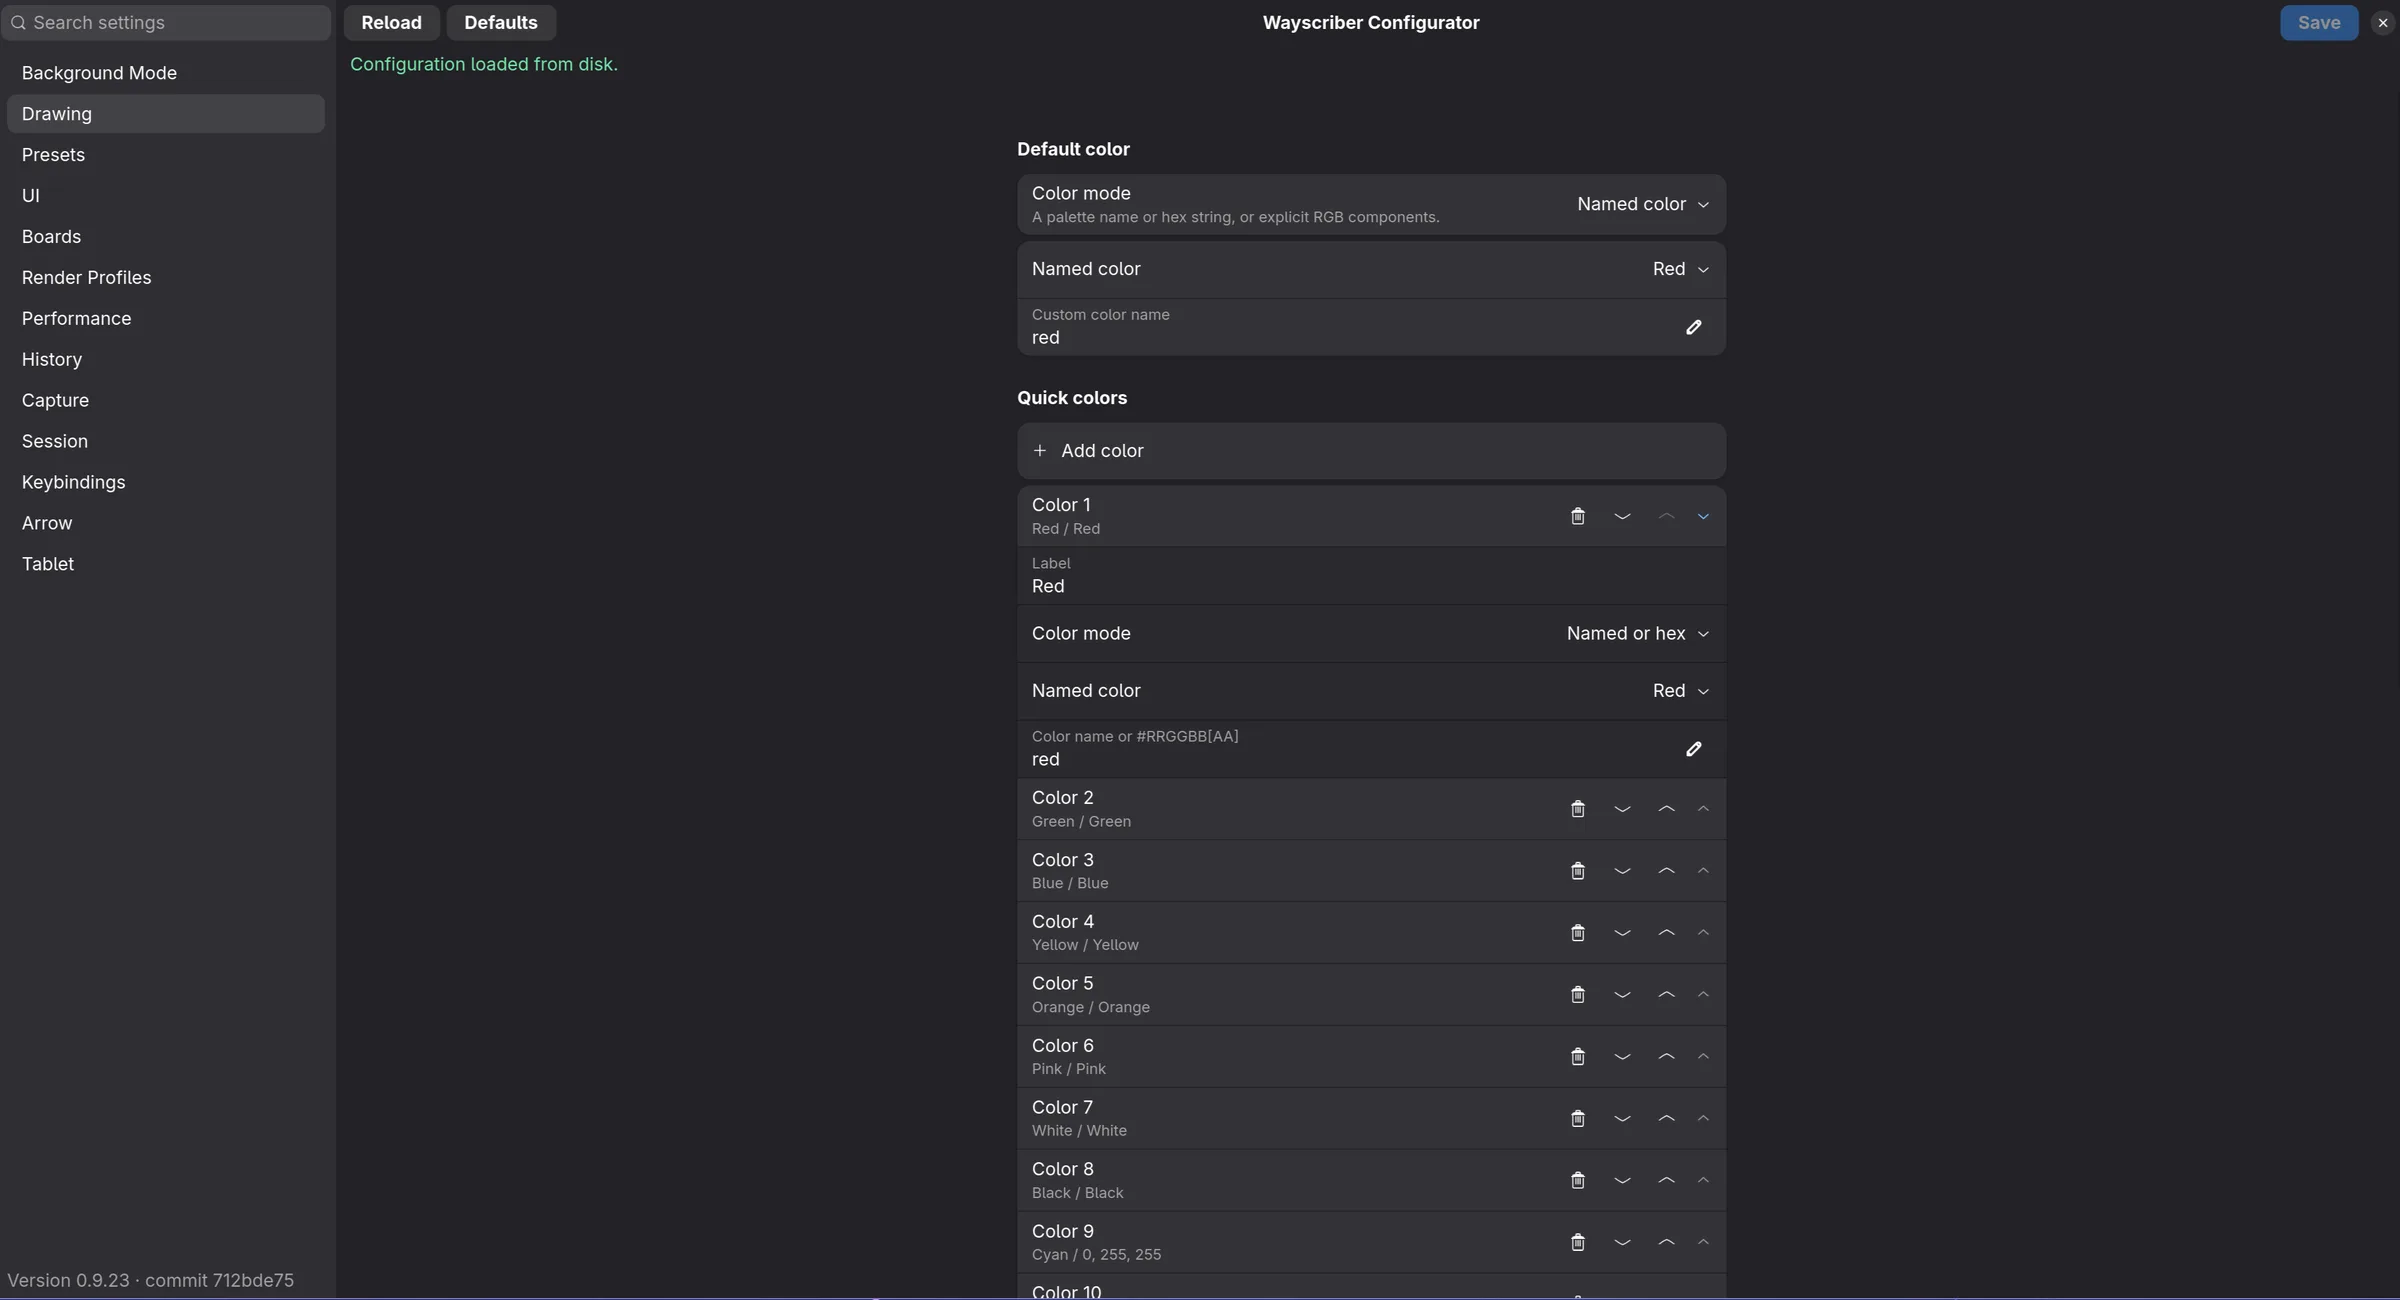Move Color 4 Yellow down
The width and height of the screenshot is (2400, 1300).
point(1622,933)
